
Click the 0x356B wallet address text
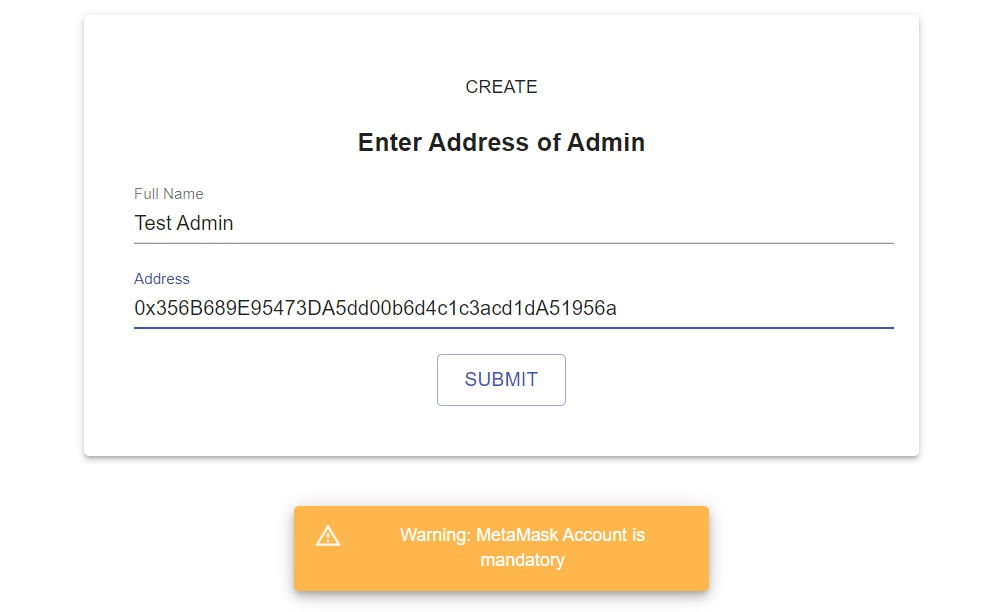pyautogui.click(x=375, y=308)
